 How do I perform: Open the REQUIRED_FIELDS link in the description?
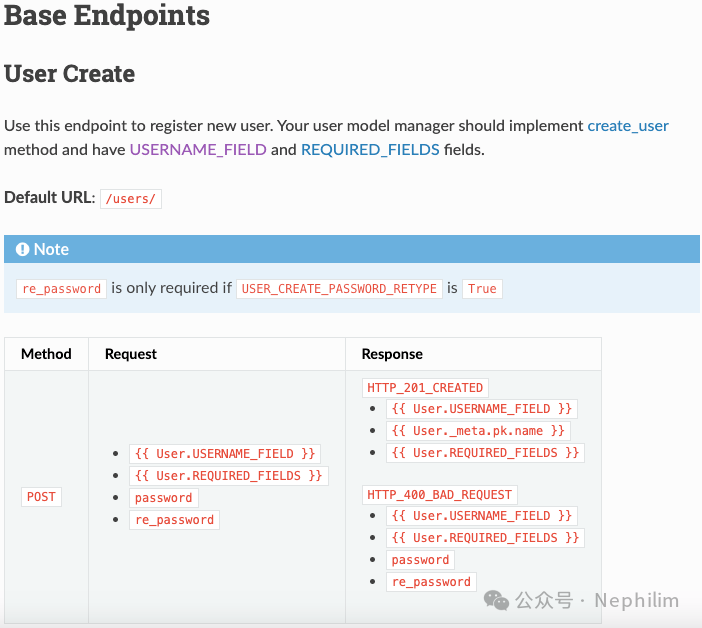pos(370,150)
